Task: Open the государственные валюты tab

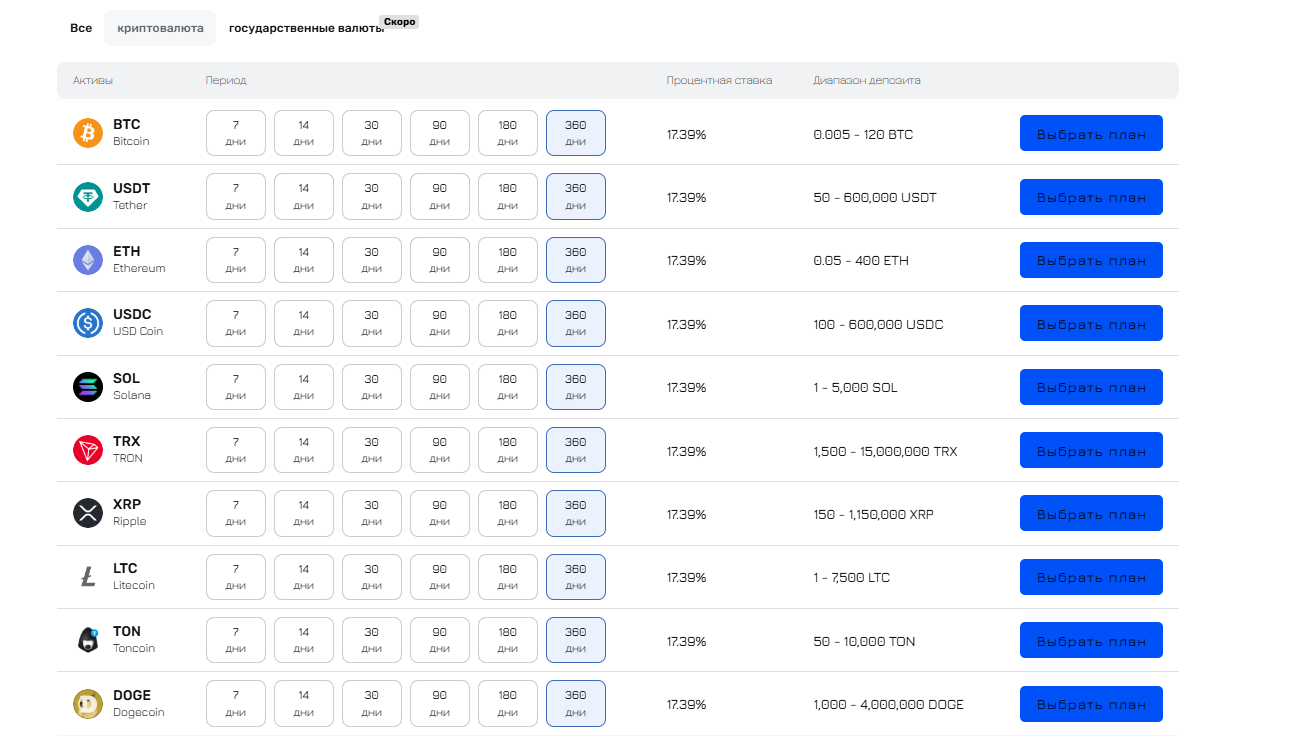Action: pyautogui.click(x=306, y=28)
